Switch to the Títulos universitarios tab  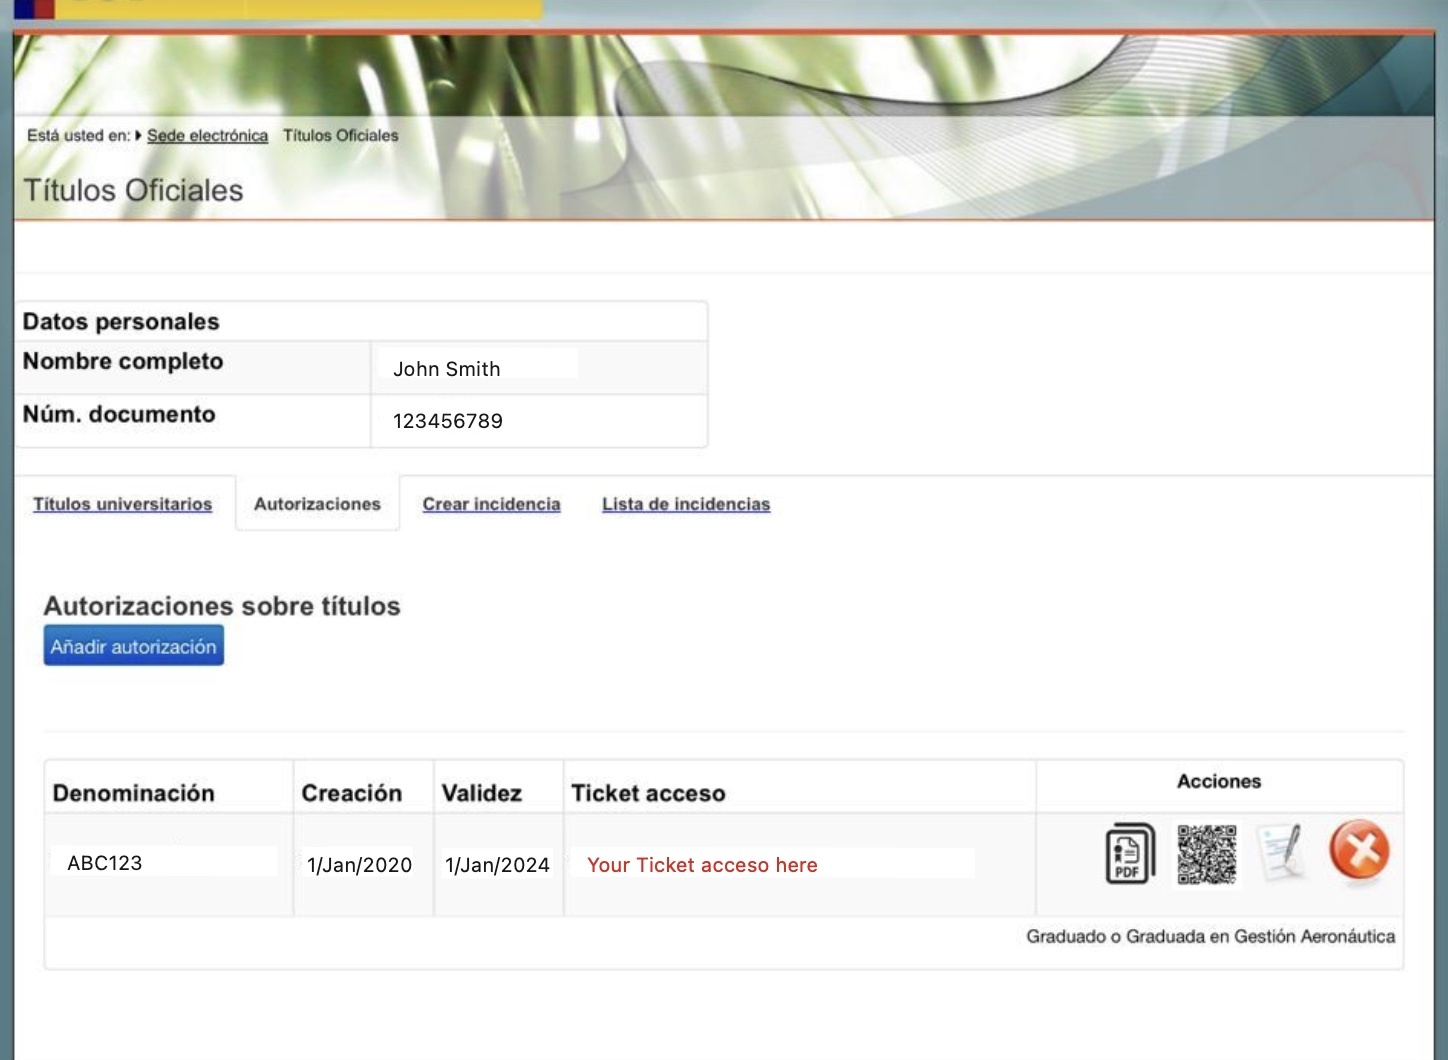122,504
